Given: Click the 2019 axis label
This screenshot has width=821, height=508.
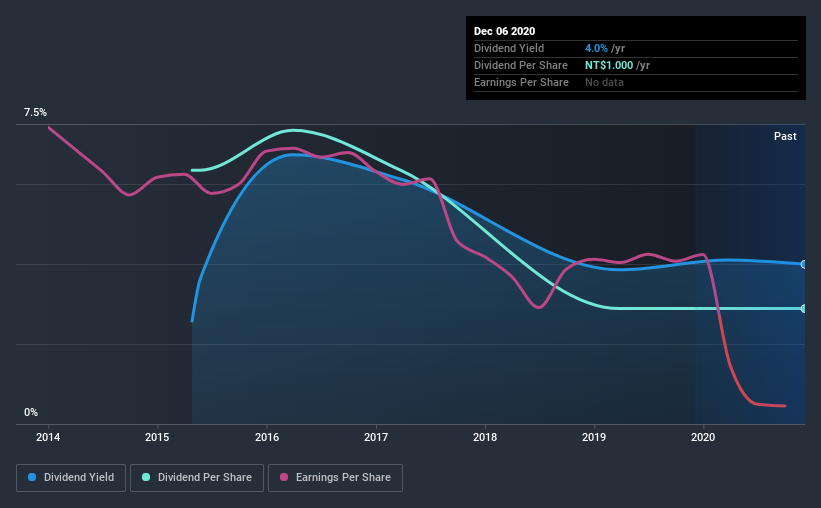Looking at the screenshot, I should coord(594,437).
